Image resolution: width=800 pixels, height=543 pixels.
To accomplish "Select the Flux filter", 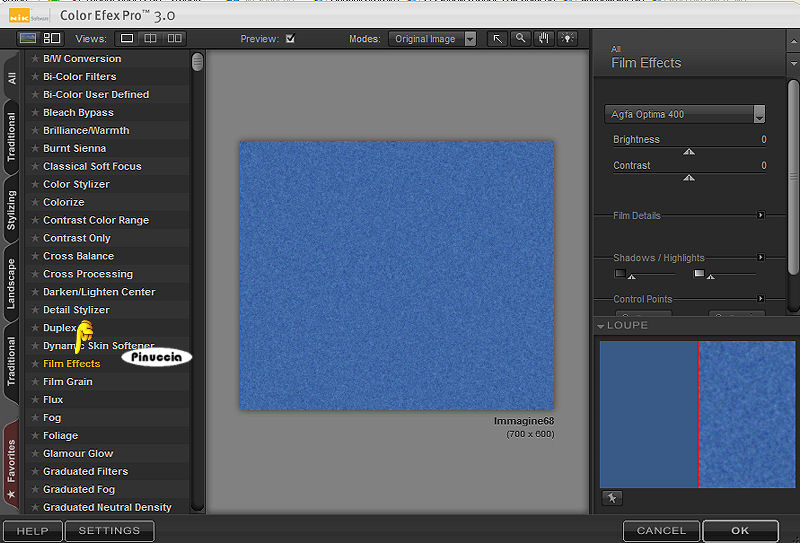I will 53,400.
